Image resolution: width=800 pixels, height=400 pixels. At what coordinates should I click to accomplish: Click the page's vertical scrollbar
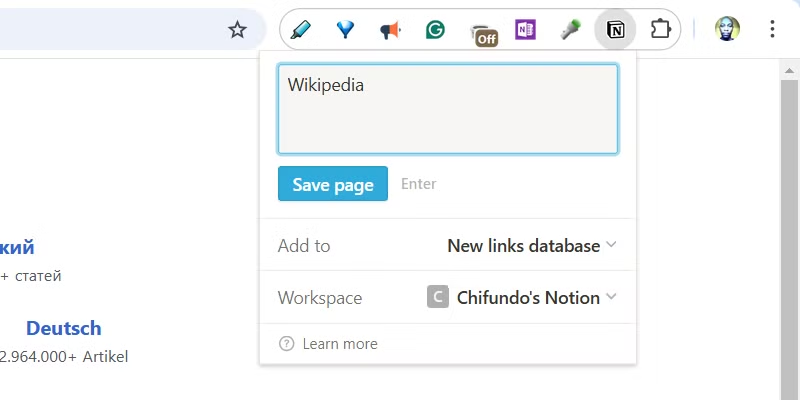tap(789, 230)
